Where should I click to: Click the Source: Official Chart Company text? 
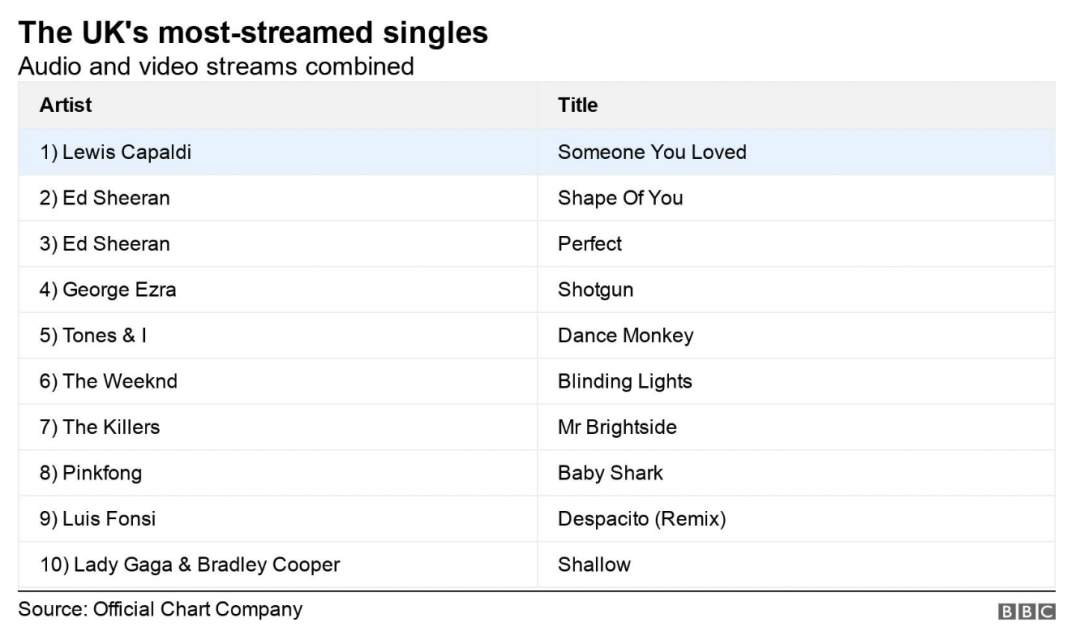(x=160, y=609)
